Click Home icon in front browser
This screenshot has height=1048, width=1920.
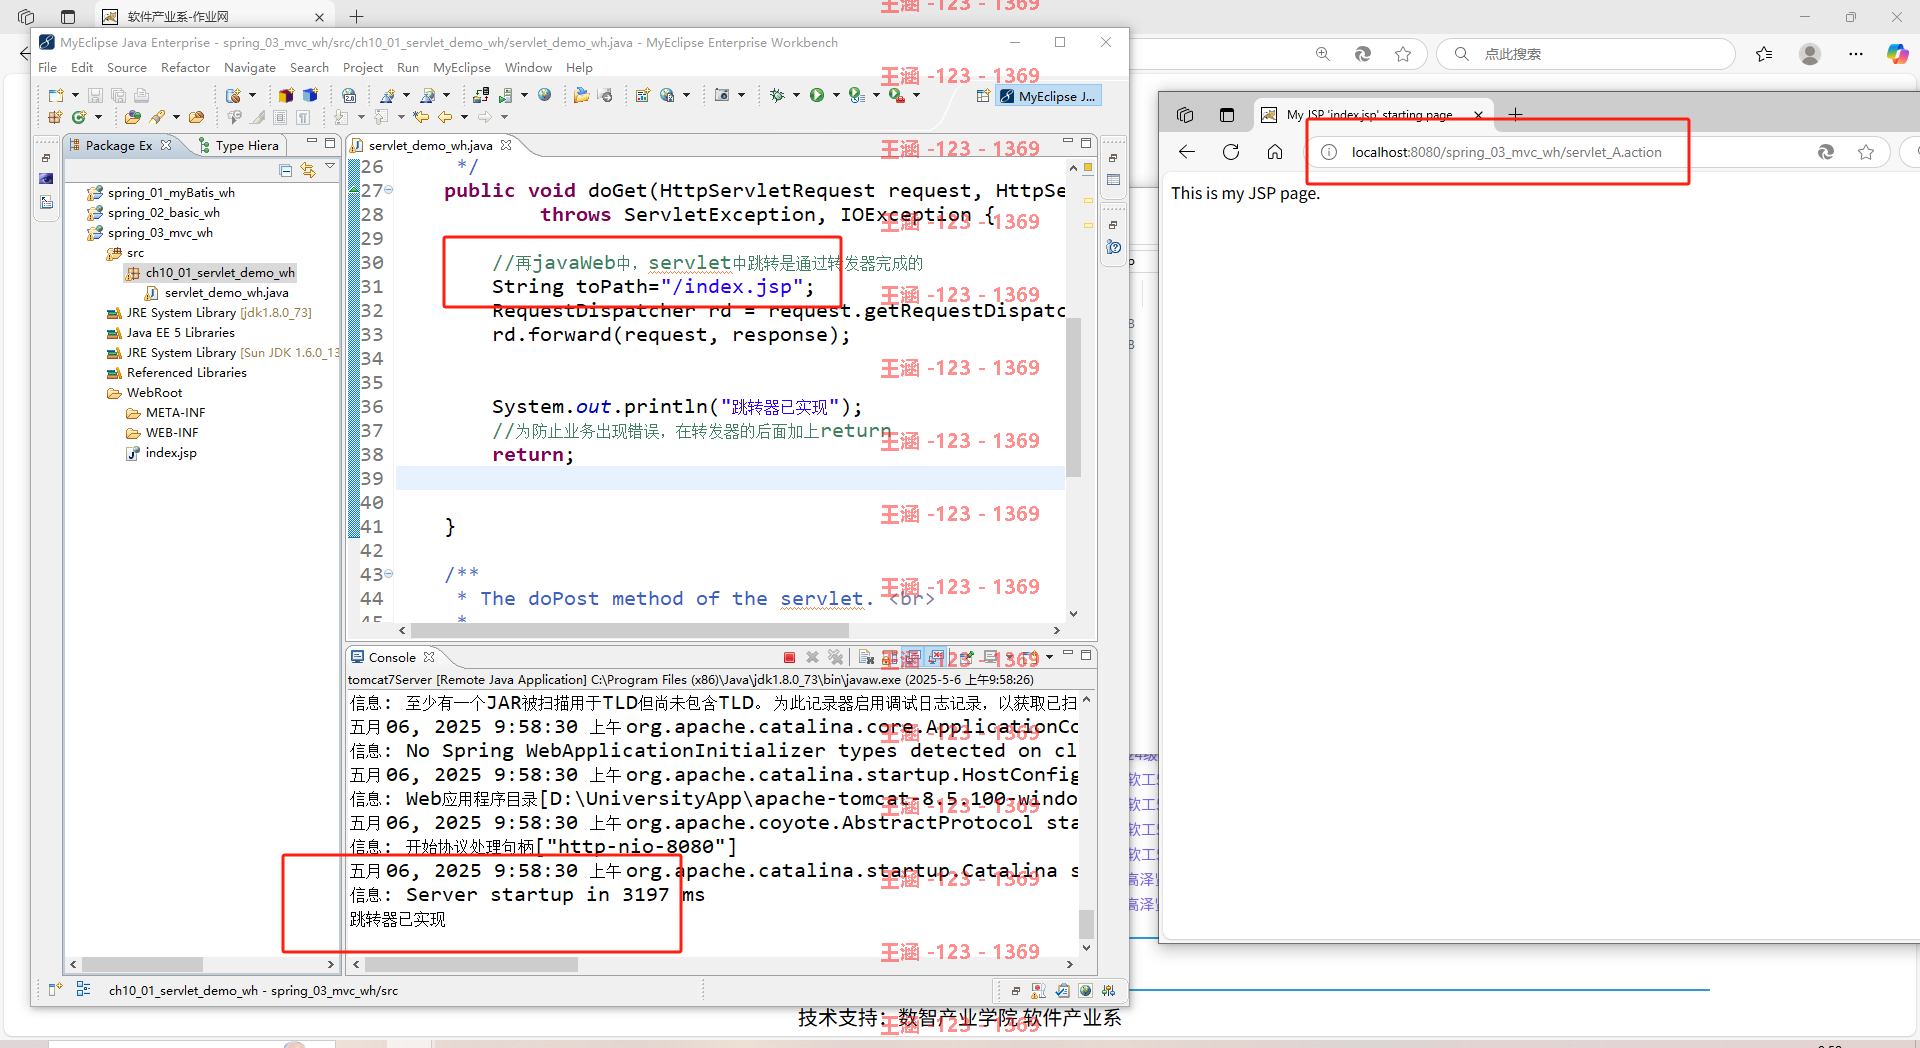click(x=1275, y=152)
